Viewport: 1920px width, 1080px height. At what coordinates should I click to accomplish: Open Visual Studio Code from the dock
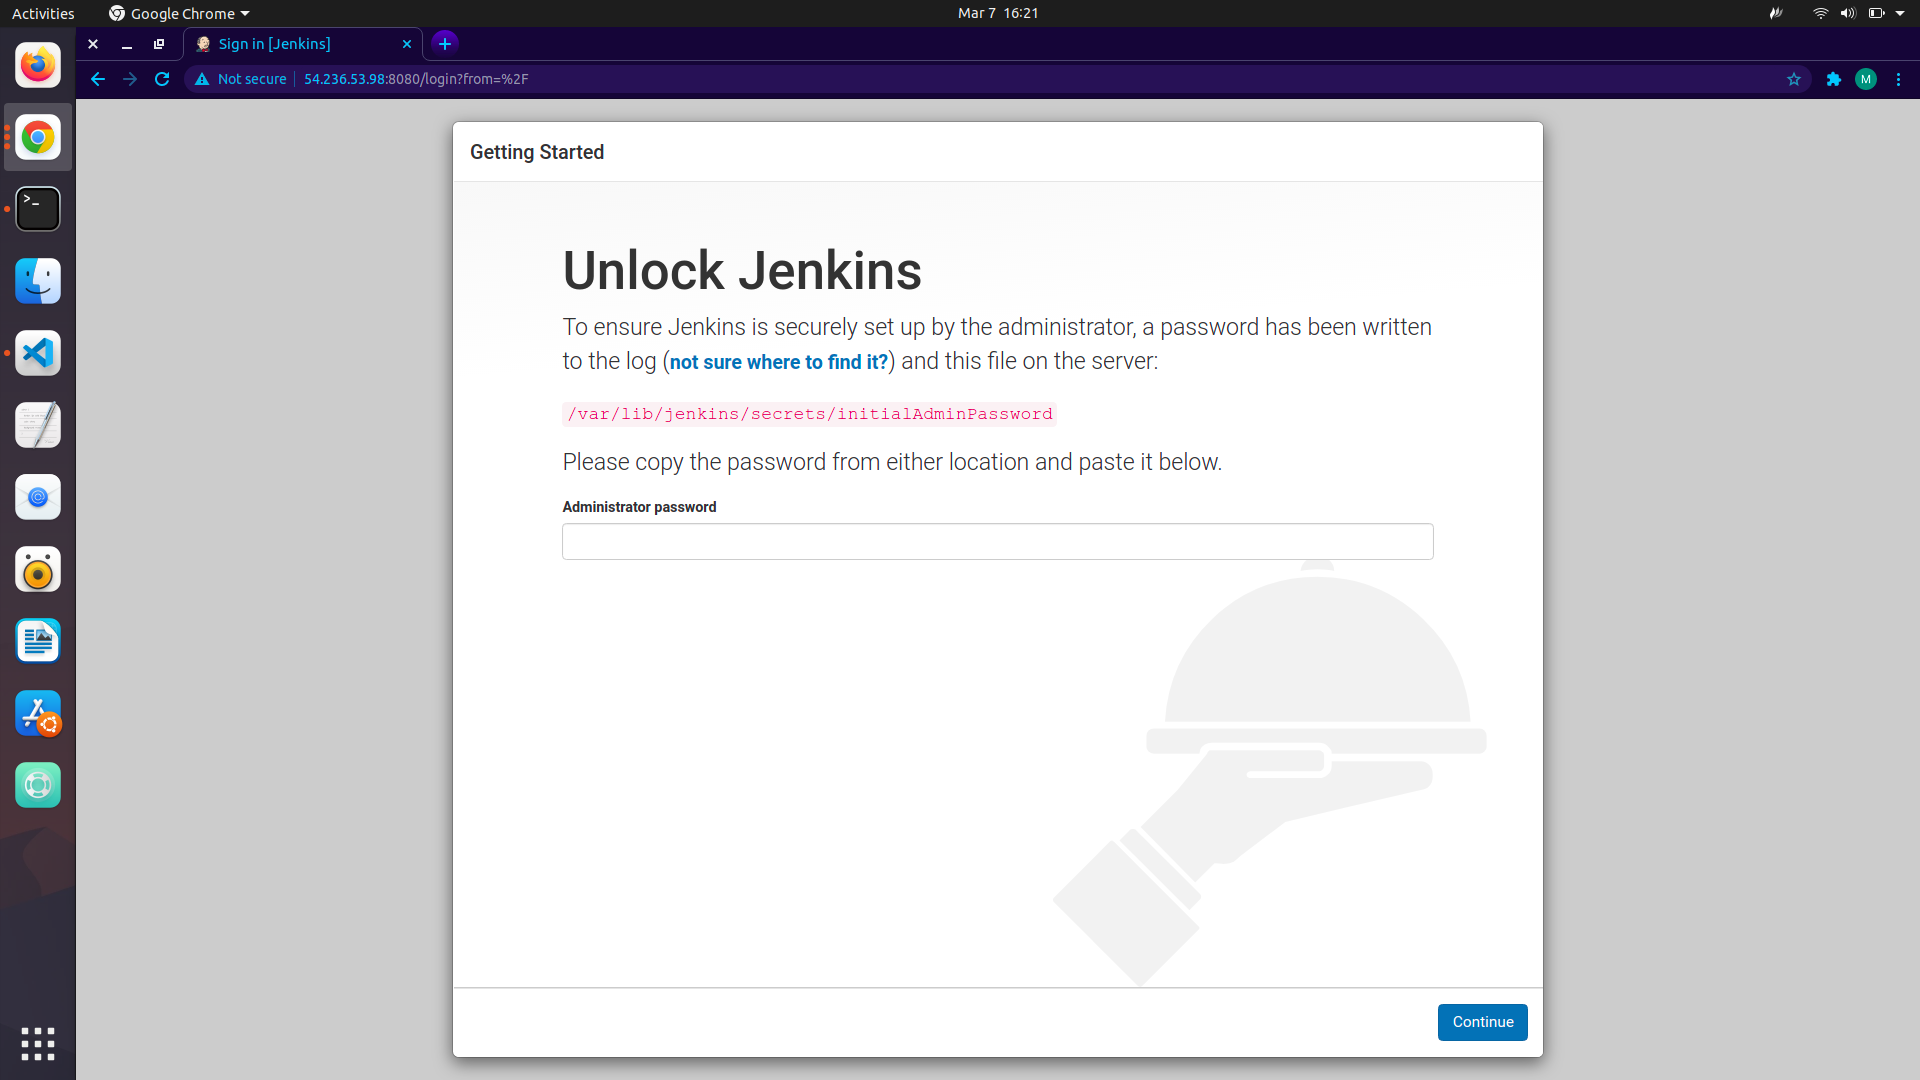point(38,353)
